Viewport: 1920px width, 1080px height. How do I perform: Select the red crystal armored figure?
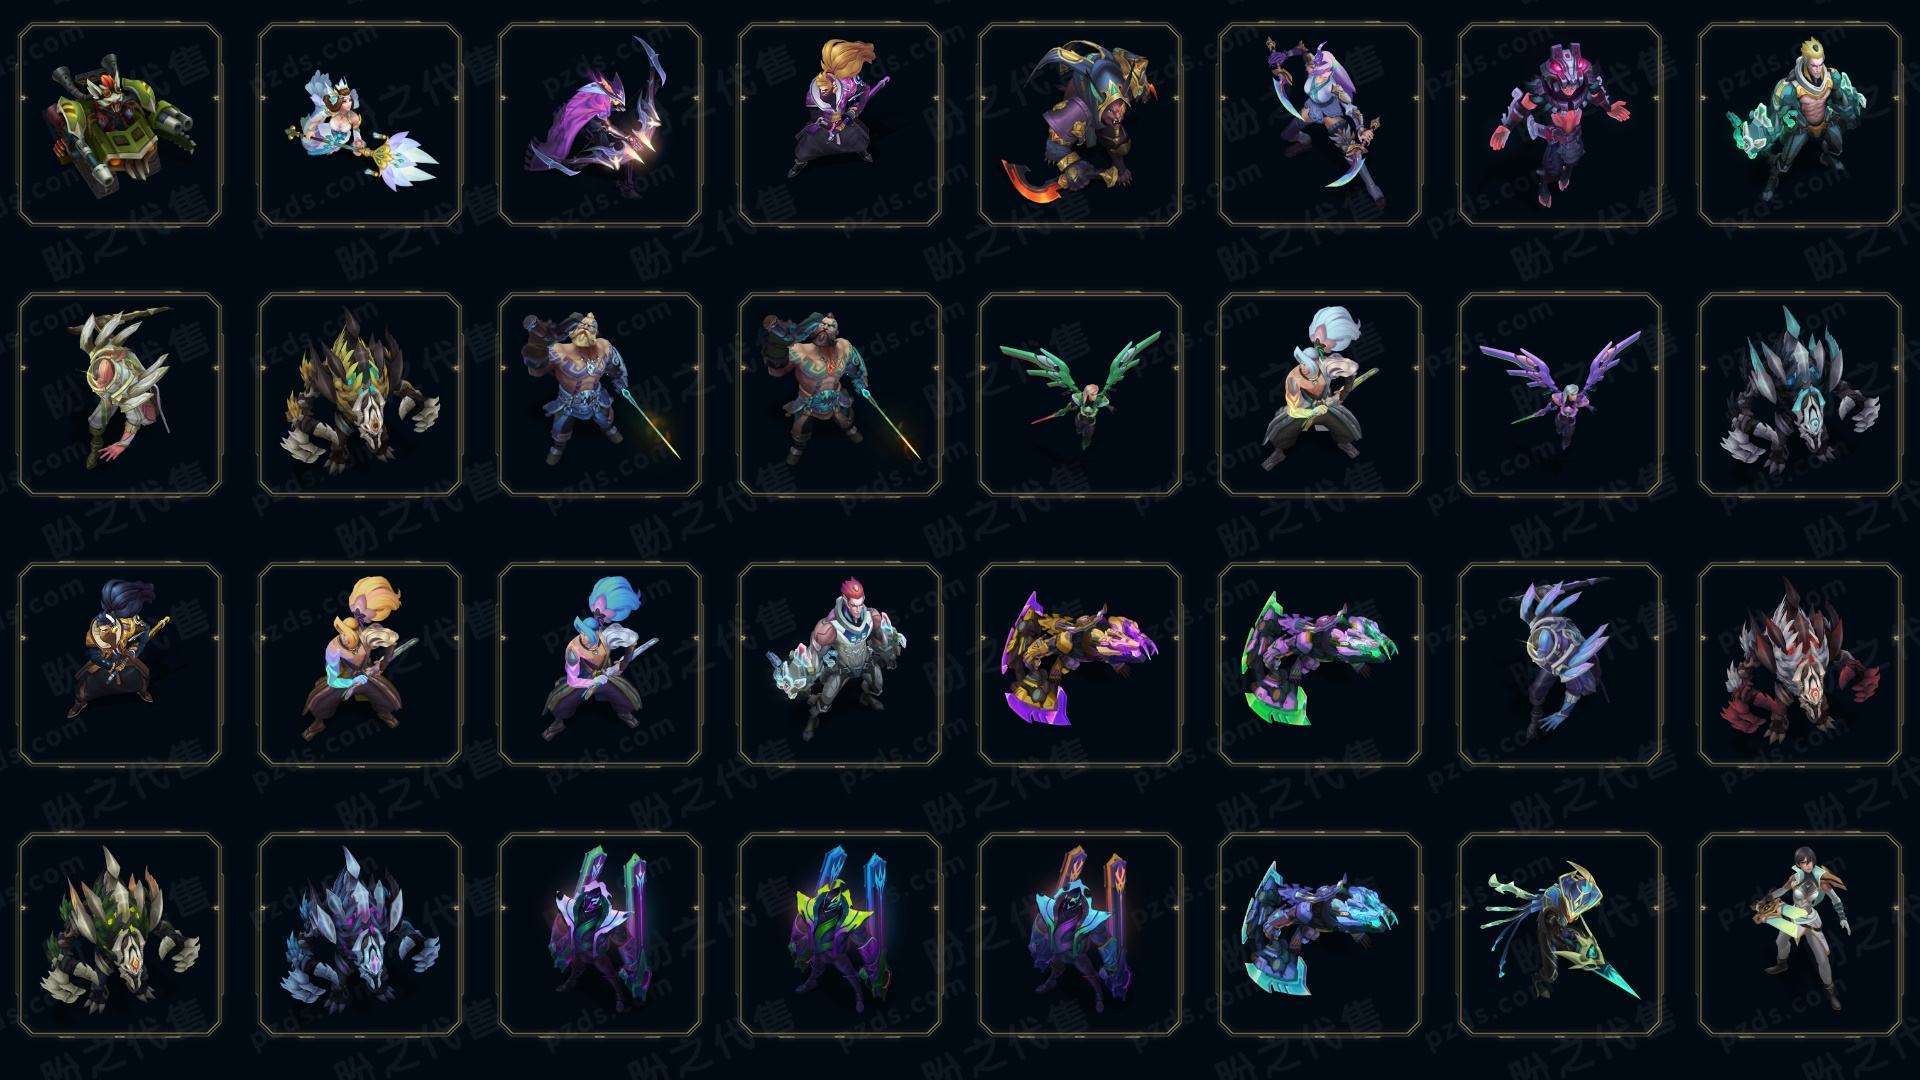click(x=1560, y=125)
